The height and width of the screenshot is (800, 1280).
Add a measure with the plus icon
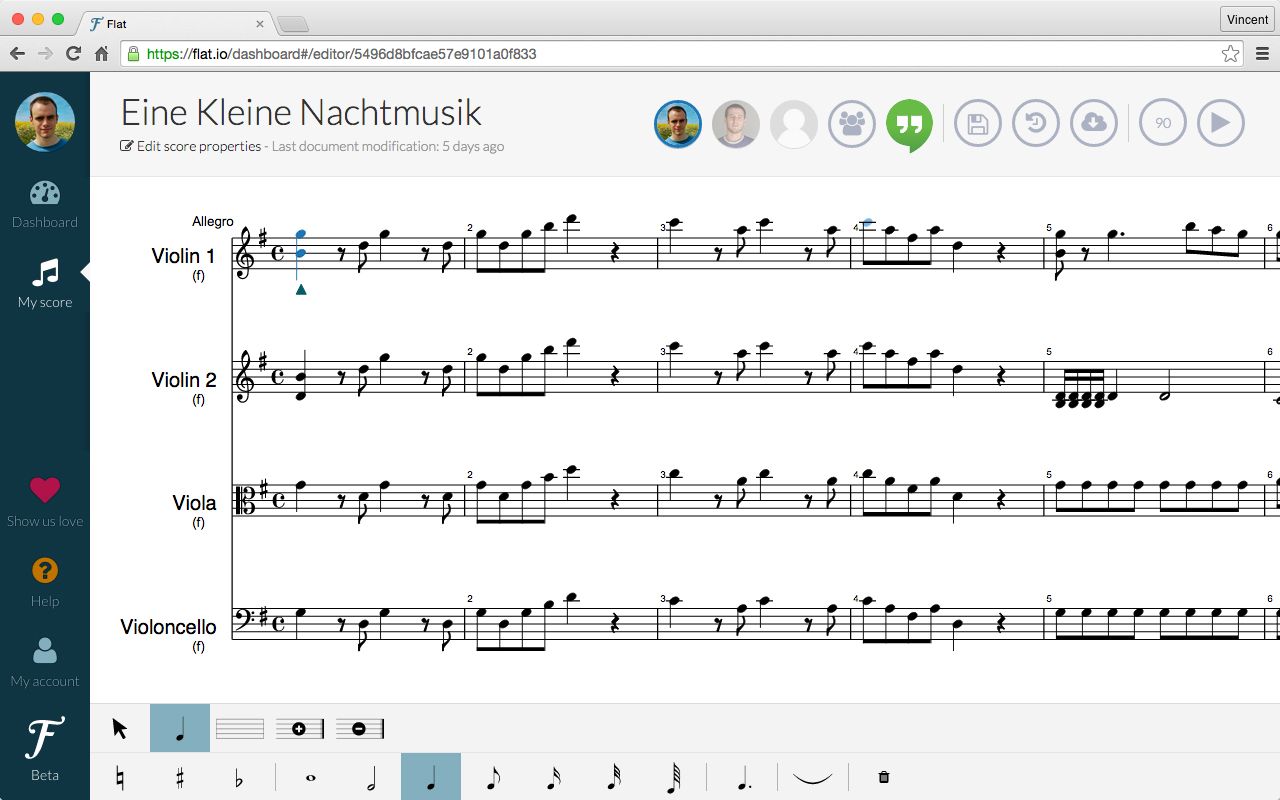(x=299, y=729)
